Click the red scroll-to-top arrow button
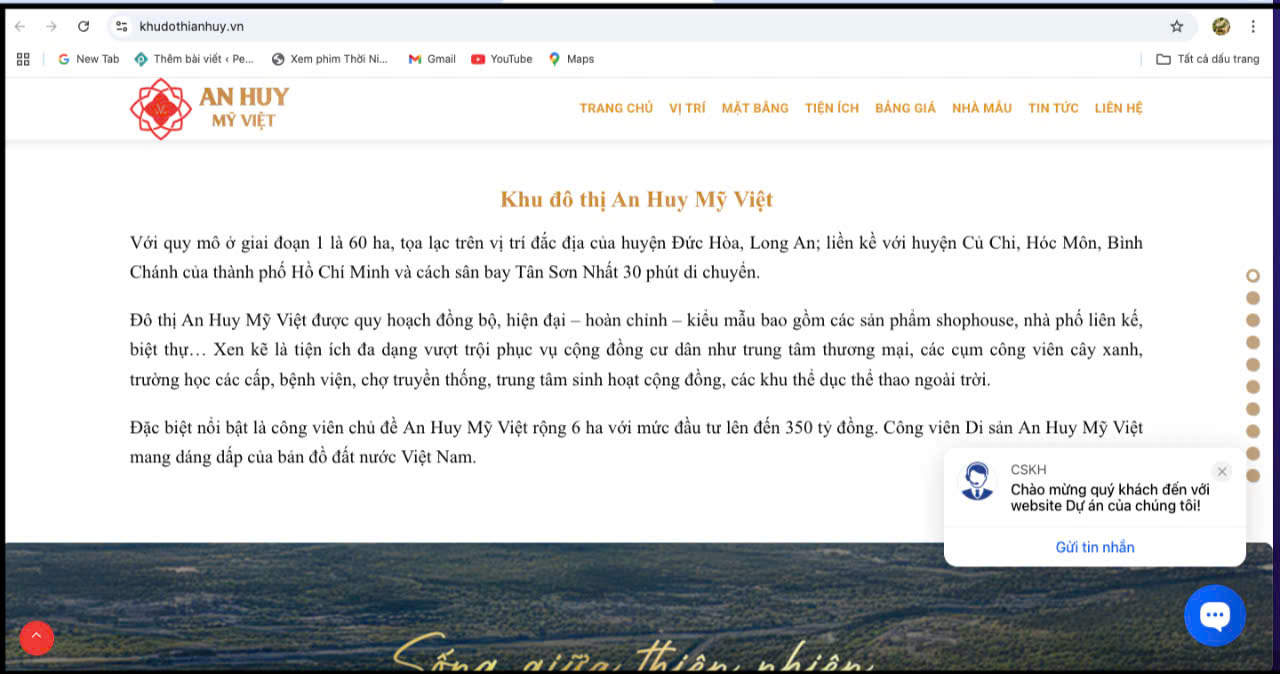 (x=37, y=637)
